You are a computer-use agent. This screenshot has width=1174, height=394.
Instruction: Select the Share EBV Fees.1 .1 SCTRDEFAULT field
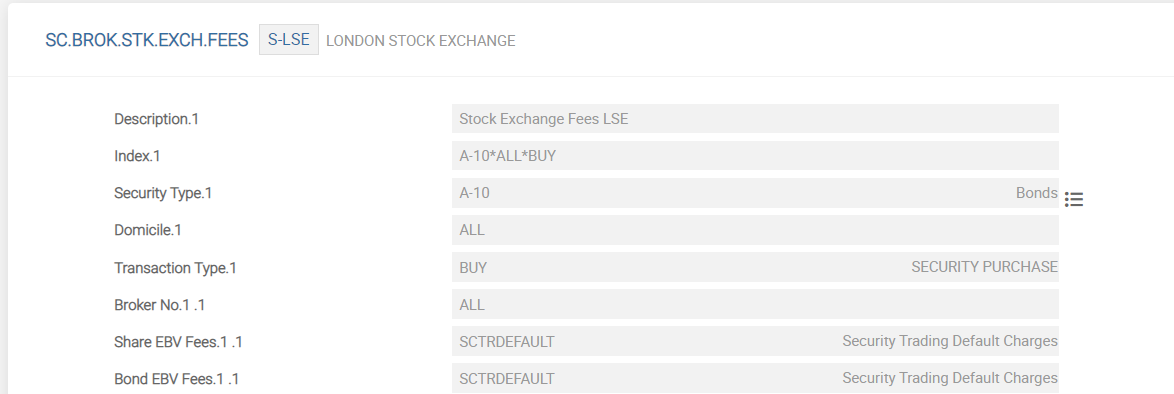(x=755, y=341)
